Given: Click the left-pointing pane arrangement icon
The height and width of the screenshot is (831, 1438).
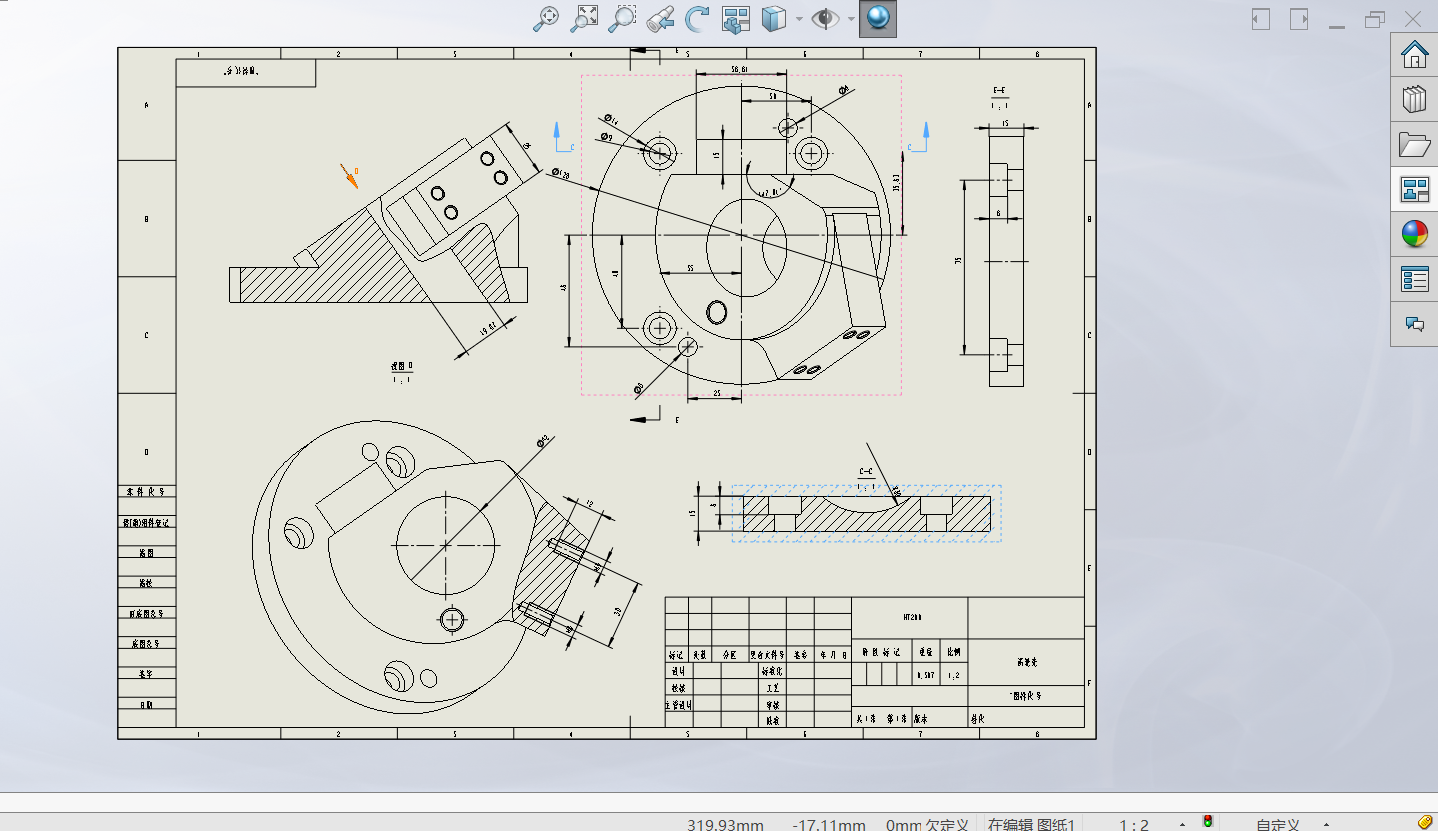Looking at the screenshot, I should click(x=1261, y=19).
